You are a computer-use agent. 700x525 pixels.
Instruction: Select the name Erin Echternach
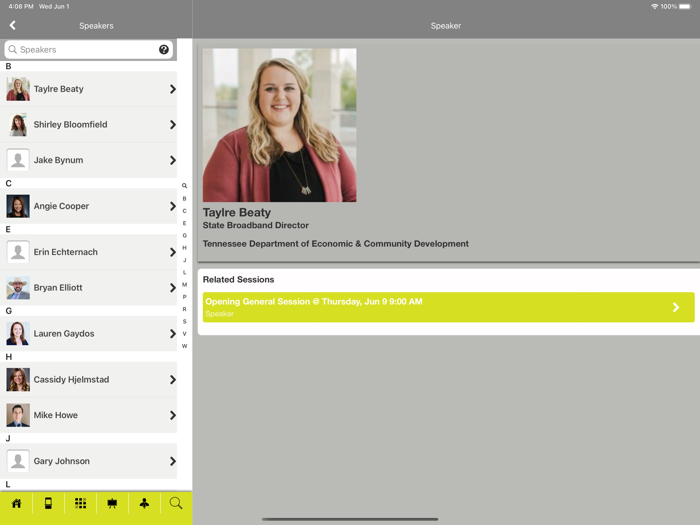click(66, 252)
